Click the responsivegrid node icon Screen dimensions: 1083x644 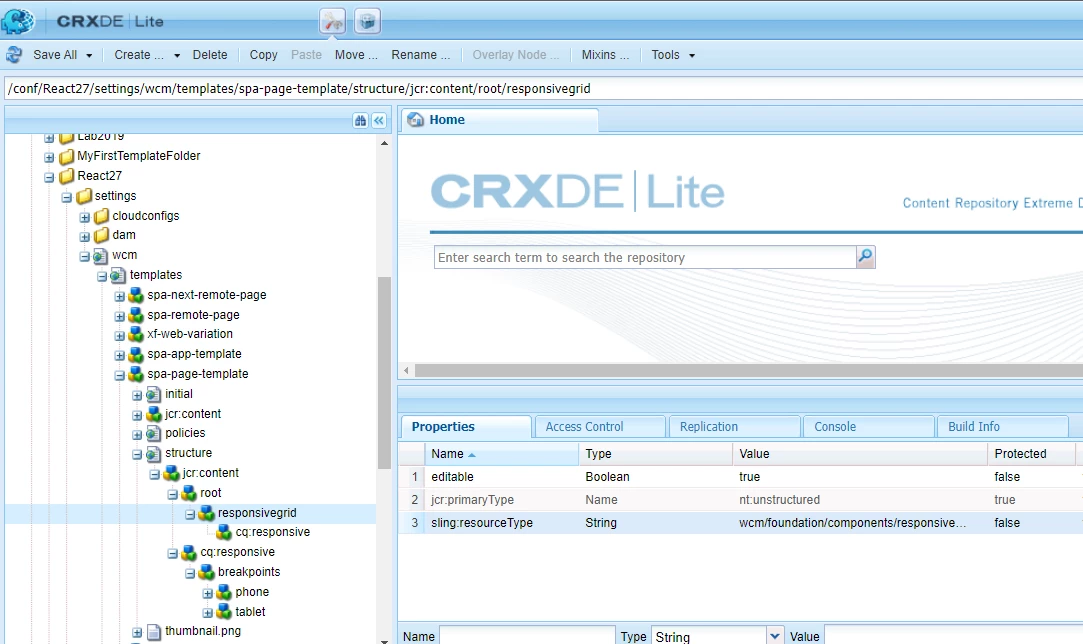(207, 513)
